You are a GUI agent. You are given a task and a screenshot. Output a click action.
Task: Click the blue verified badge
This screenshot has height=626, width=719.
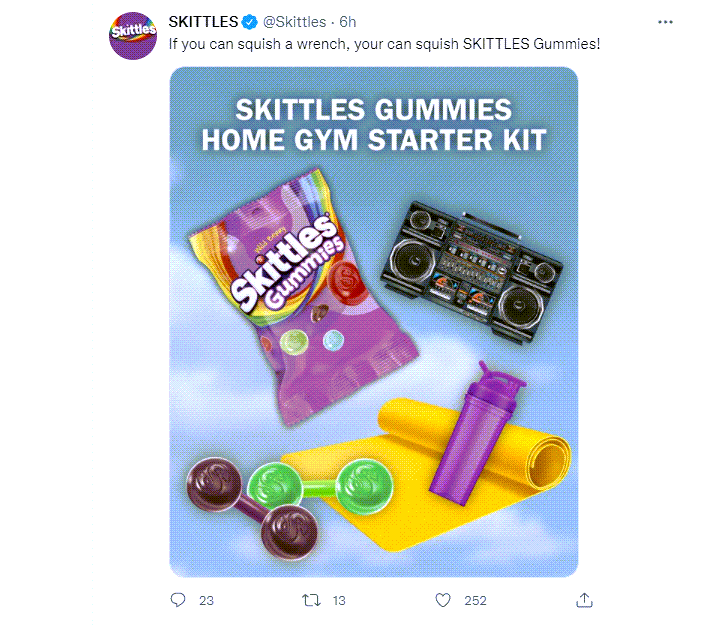click(x=249, y=22)
